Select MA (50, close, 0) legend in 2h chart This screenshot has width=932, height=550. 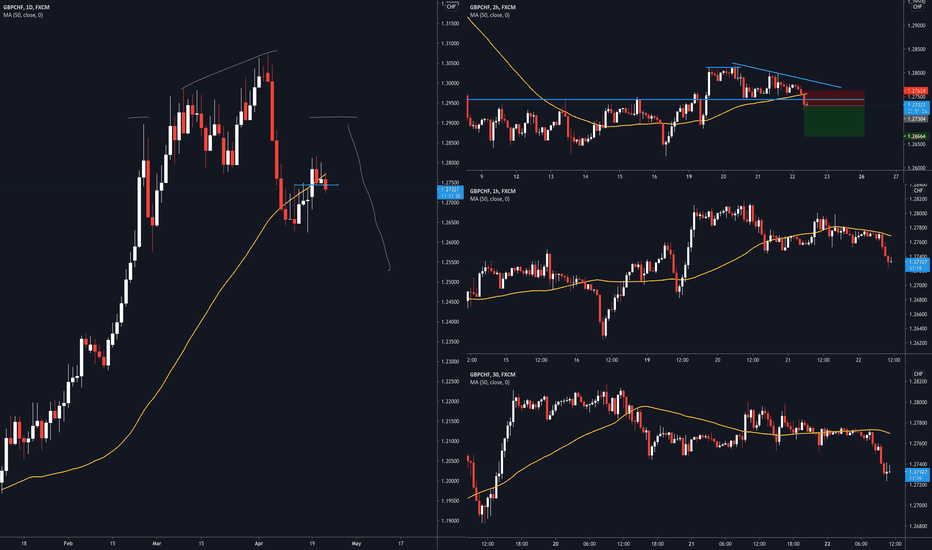click(490, 15)
